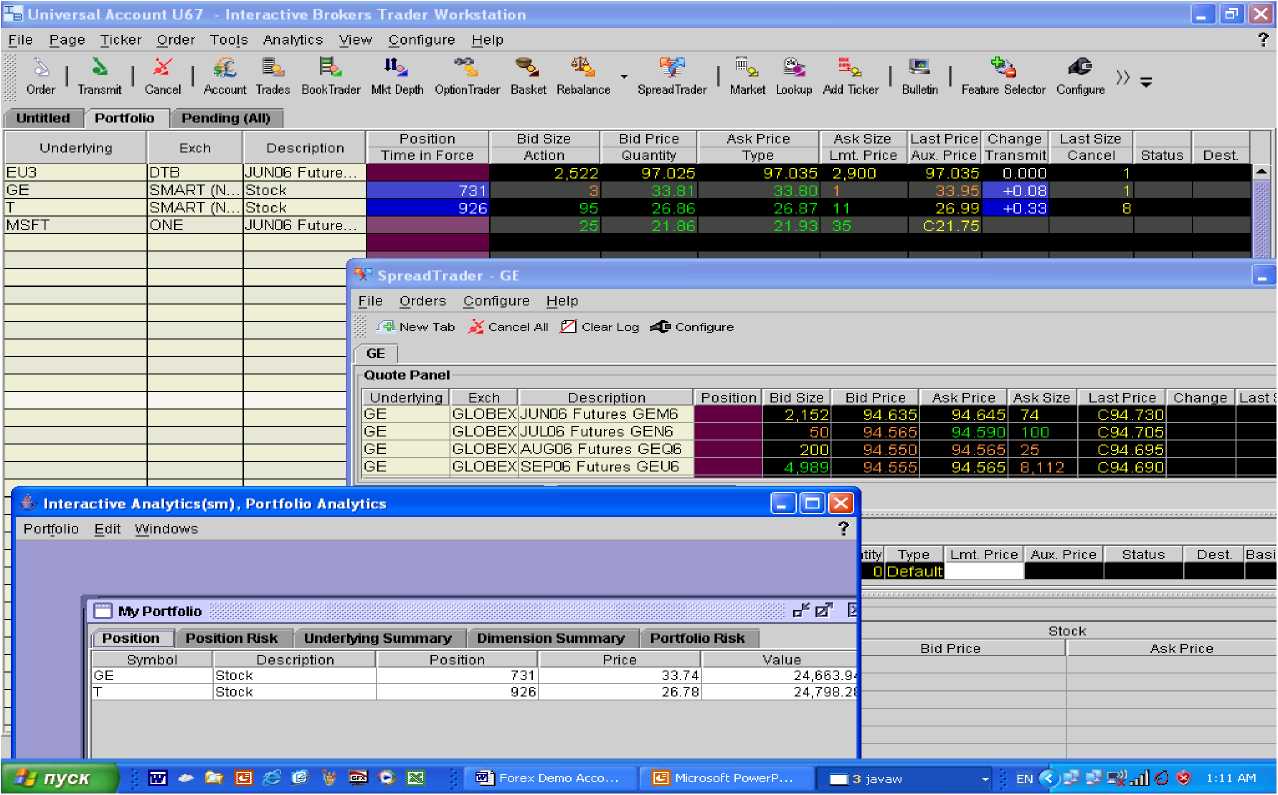Open the Tools menu
The height and width of the screenshot is (795, 1278).
228,40
